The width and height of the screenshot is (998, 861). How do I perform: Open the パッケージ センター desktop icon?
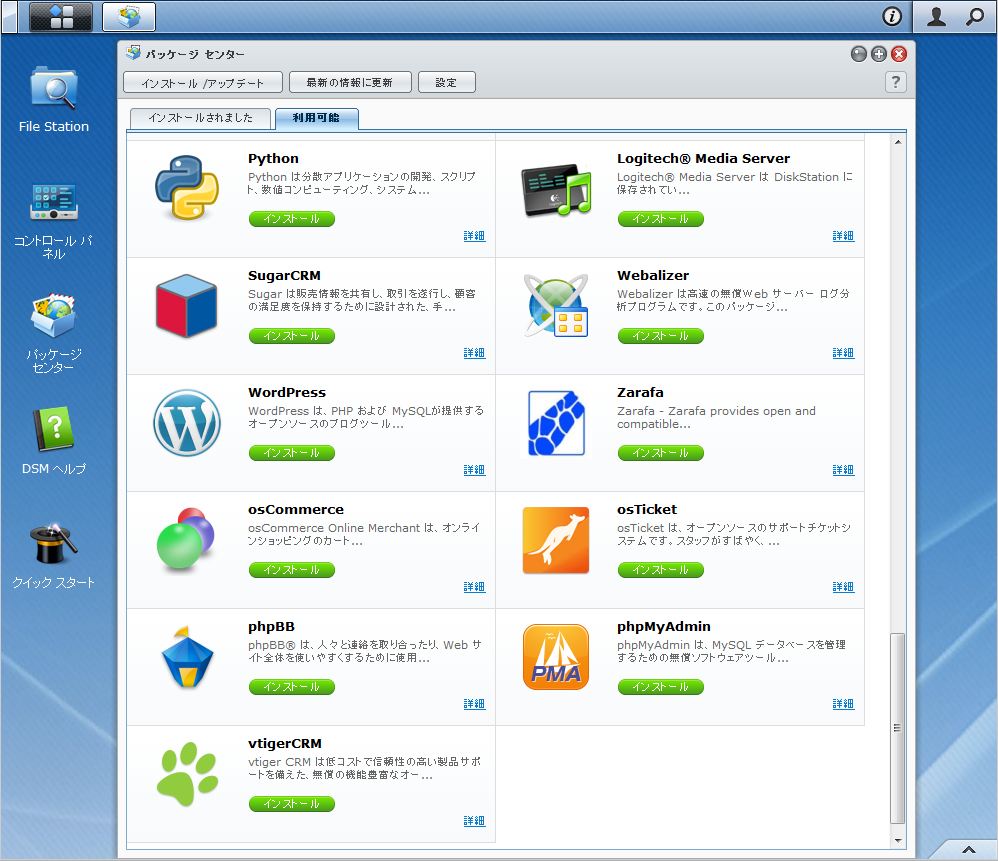53,333
